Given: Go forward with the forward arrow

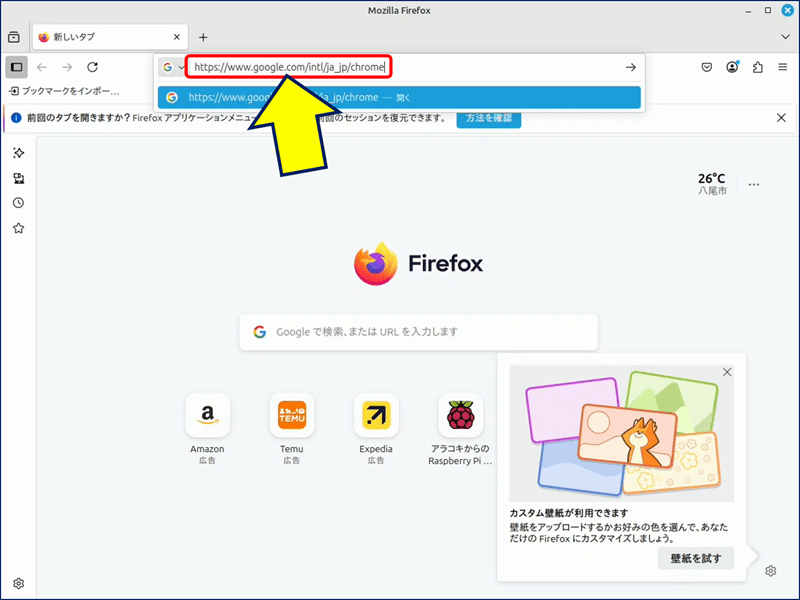Looking at the screenshot, I should [x=67, y=67].
